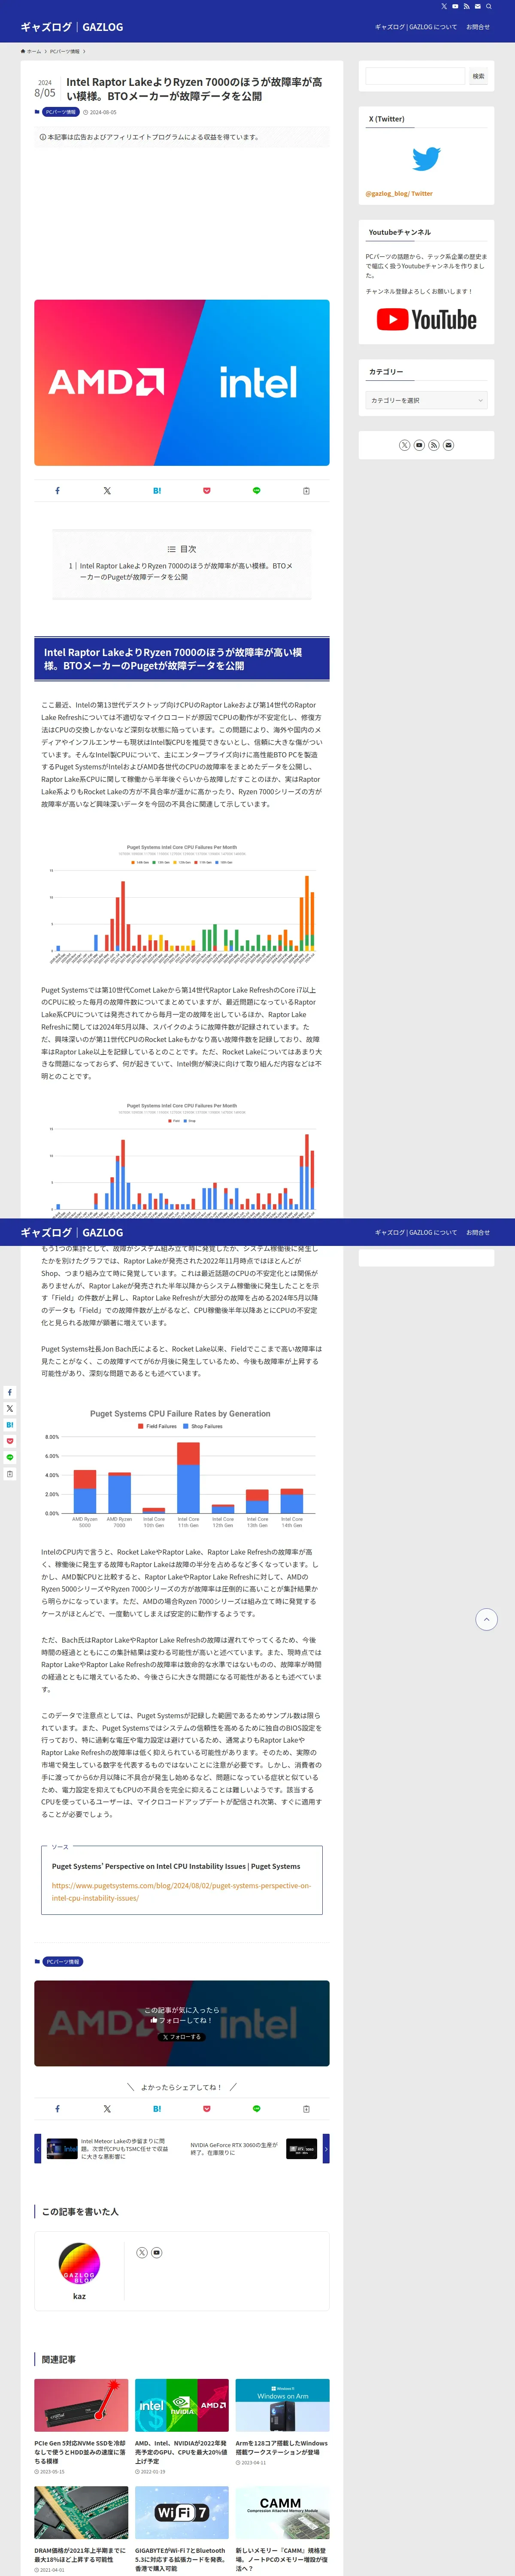Open お問合せ in top header
The image size is (515, 2576).
point(478,27)
